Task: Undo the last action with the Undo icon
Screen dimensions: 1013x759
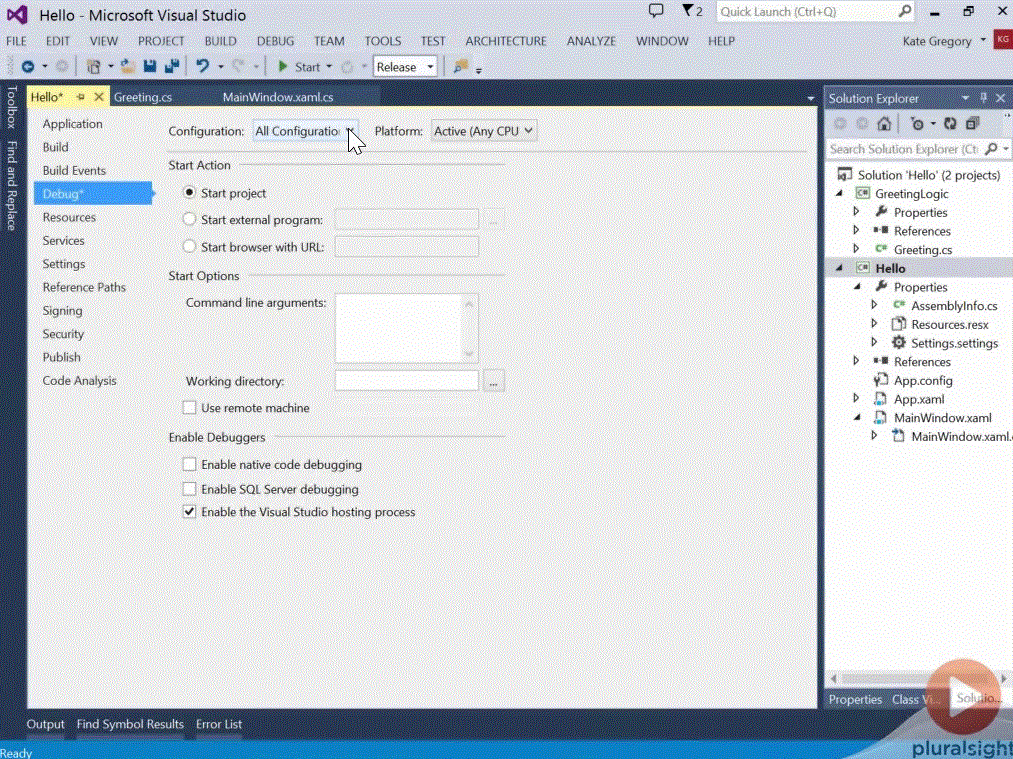Action: point(203,67)
